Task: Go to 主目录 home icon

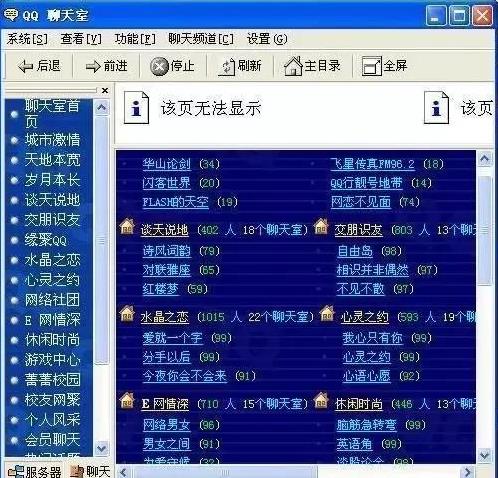Action: [293, 66]
